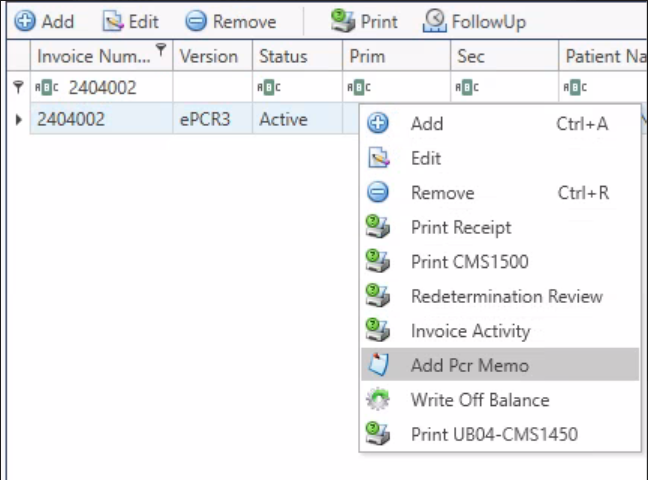Click the Add Pcr Memo notepad icon

[x=378, y=365]
